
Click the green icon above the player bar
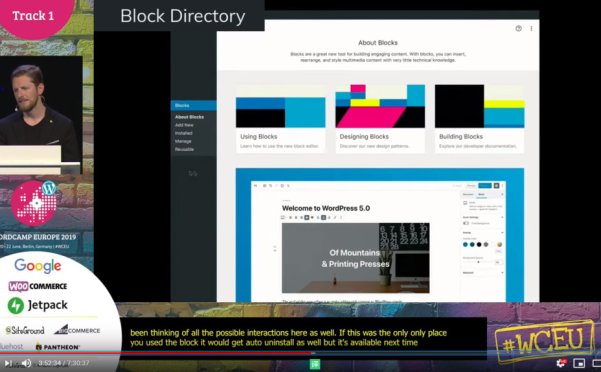(315, 364)
